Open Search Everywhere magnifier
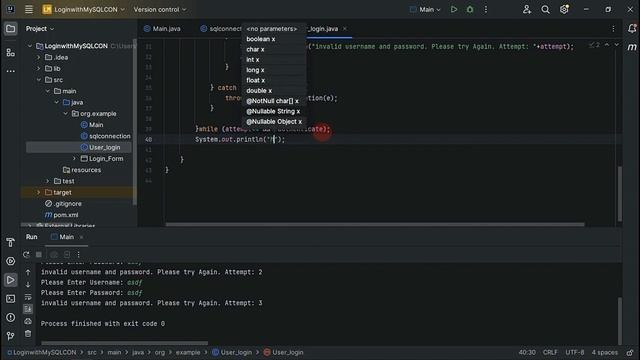The image size is (640, 360). [x=545, y=9]
